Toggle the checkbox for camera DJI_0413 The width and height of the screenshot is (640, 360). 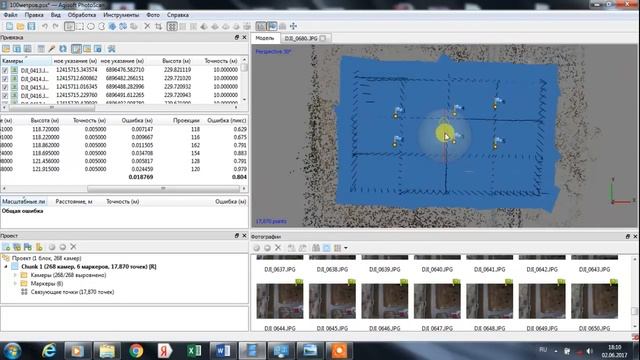point(5,70)
